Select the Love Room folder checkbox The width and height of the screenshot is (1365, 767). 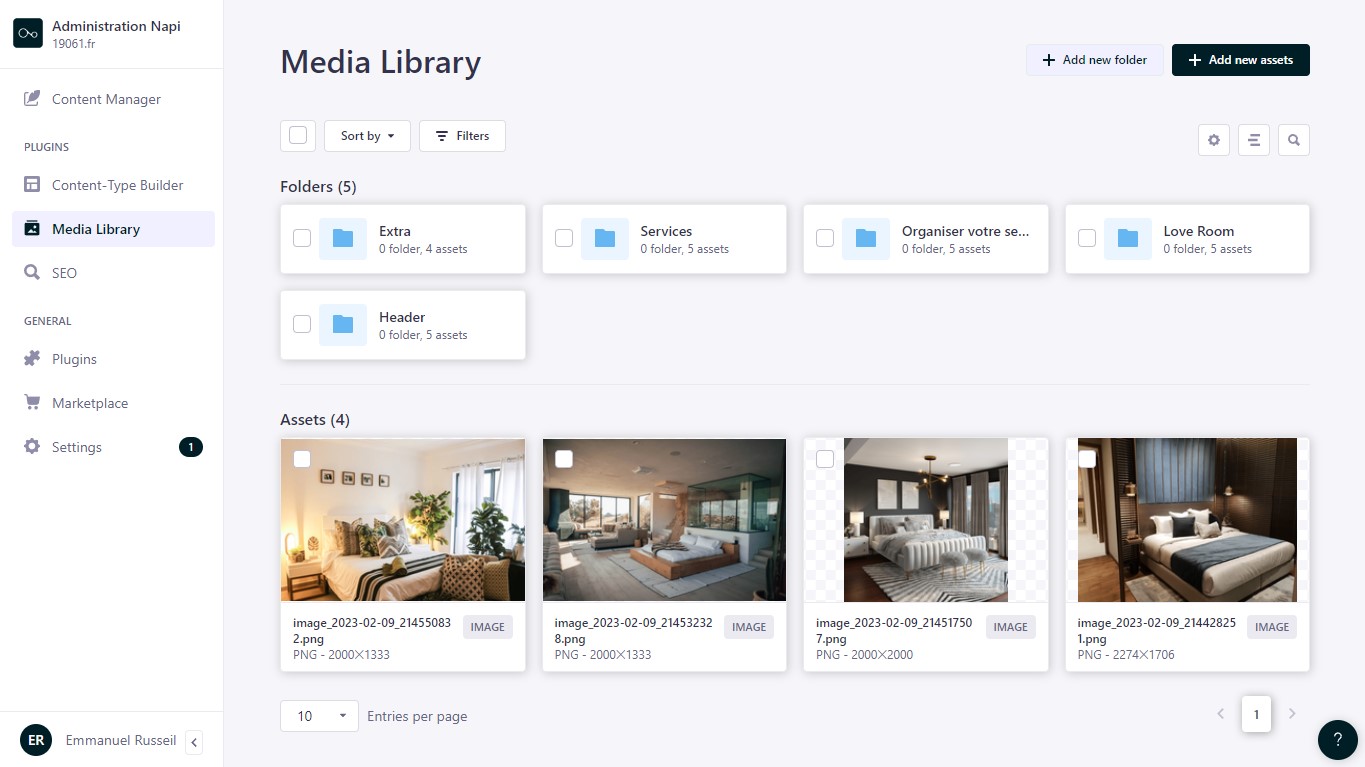click(1087, 238)
